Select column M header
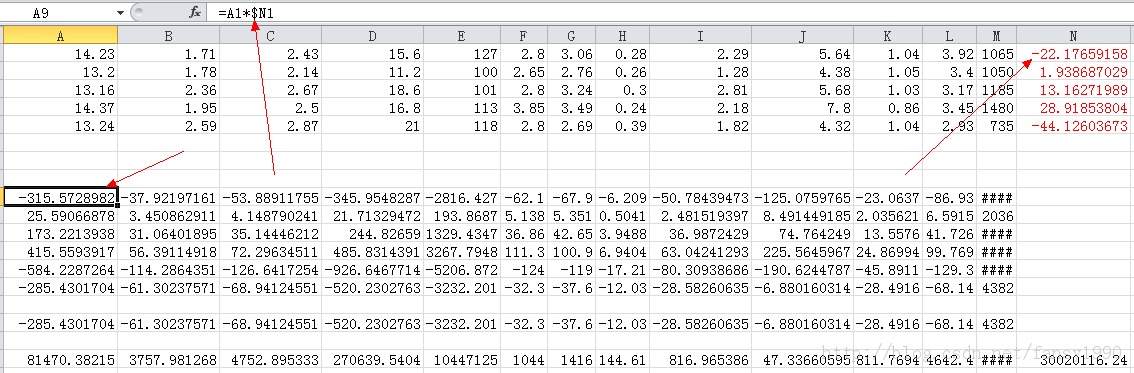The height and width of the screenshot is (373, 1134). 997,36
